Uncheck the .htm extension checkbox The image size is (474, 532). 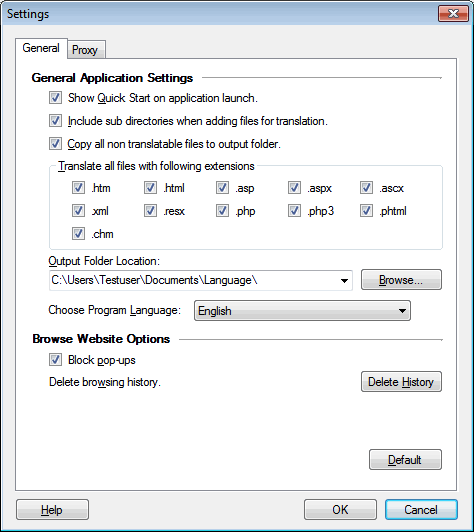(78, 188)
